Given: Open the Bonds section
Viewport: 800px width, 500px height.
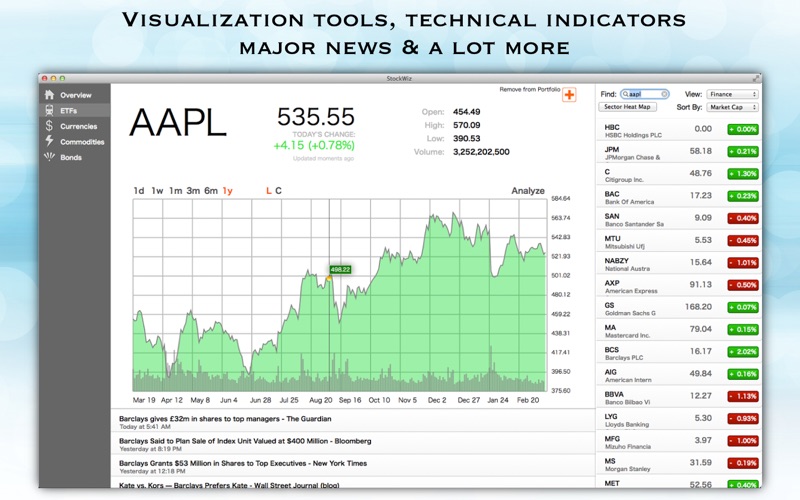Looking at the screenshot, I should (x=71, y=157).
